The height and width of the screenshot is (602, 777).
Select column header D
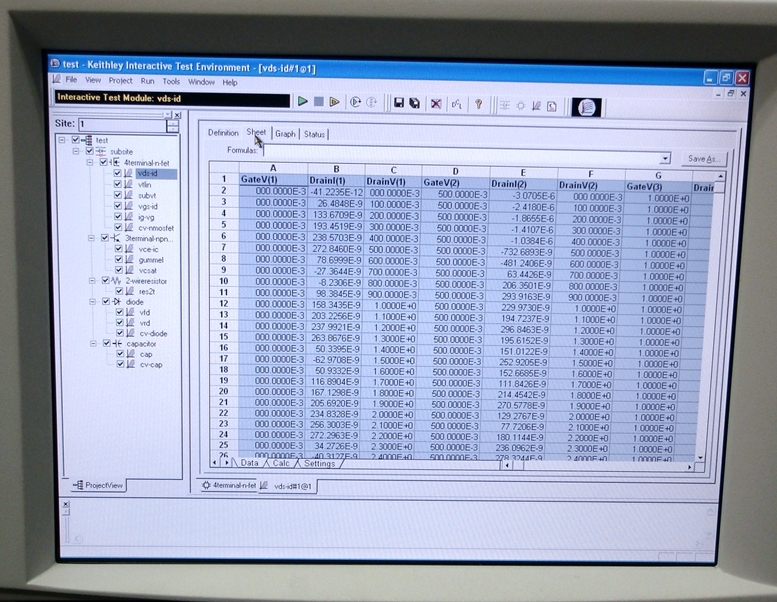click(455, 171)
